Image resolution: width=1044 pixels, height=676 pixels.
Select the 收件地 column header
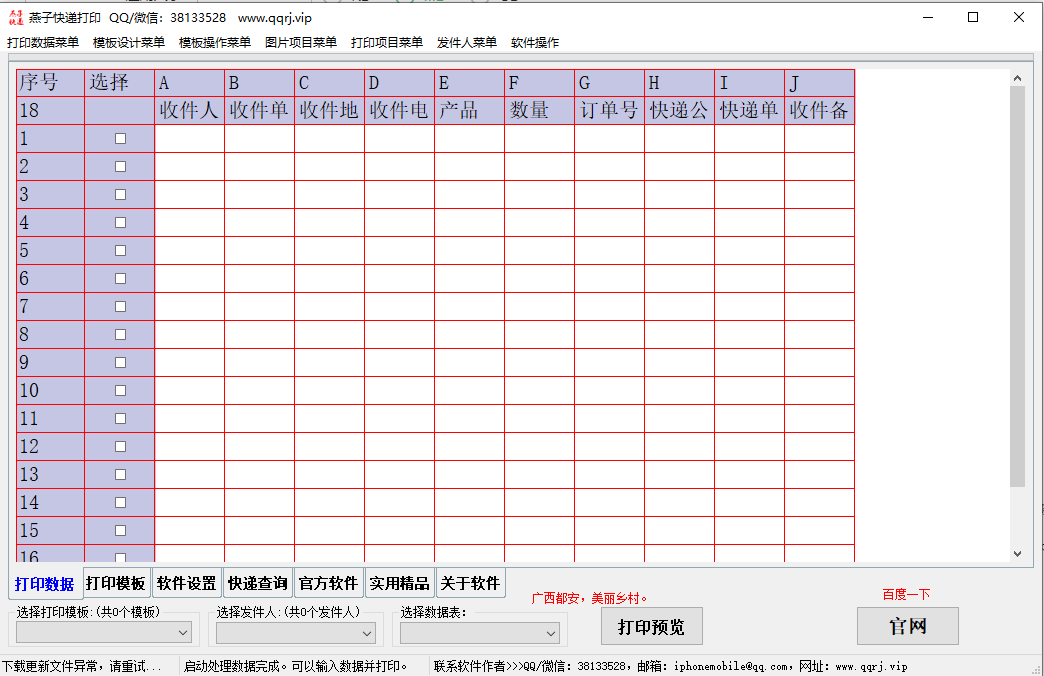330,111
